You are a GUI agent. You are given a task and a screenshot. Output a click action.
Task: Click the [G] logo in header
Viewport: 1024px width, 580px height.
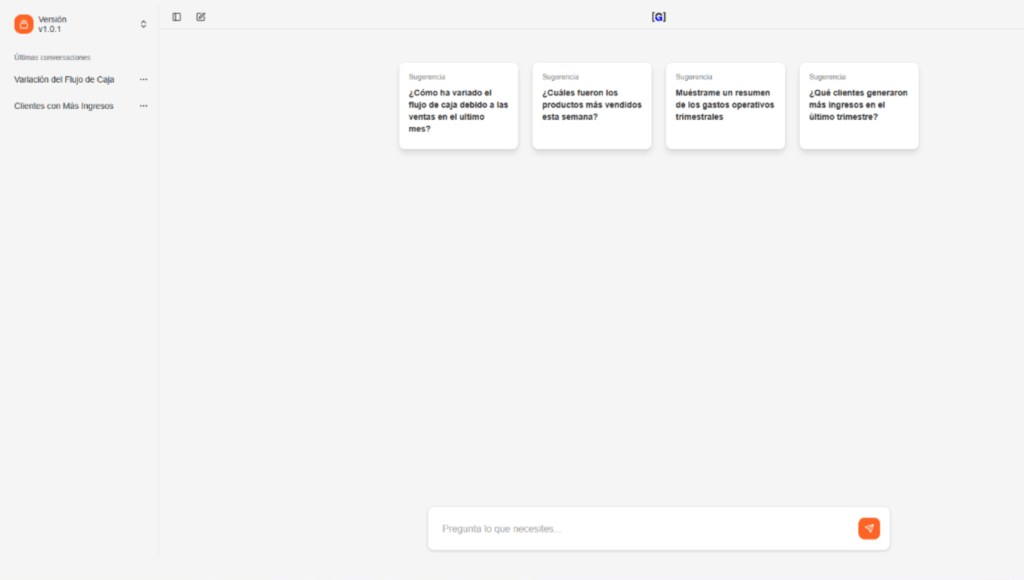pos(658,17)
